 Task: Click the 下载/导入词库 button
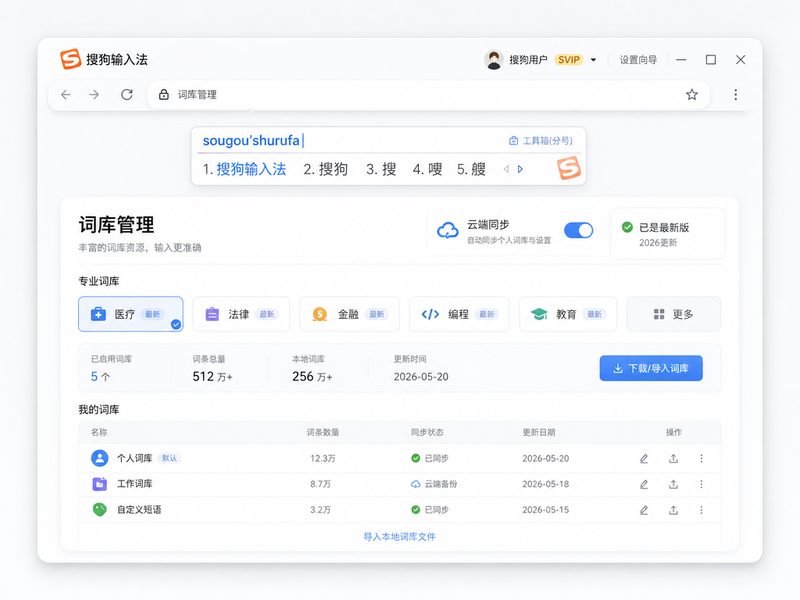pyautogui.click(x=651, y=368)
